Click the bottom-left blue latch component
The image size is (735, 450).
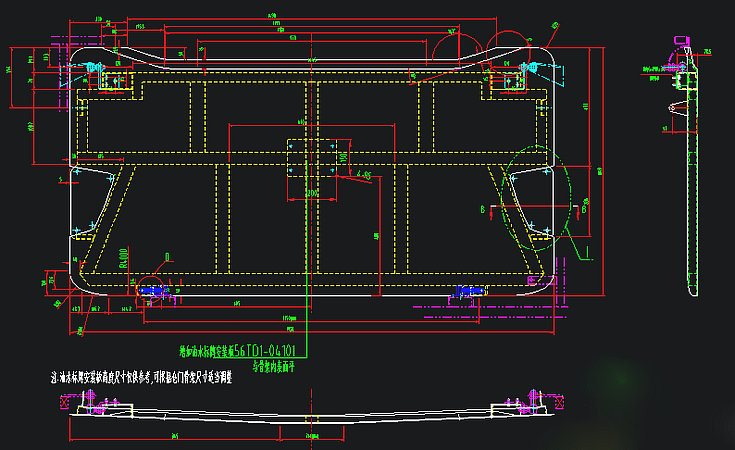click(x=151, y=289)
